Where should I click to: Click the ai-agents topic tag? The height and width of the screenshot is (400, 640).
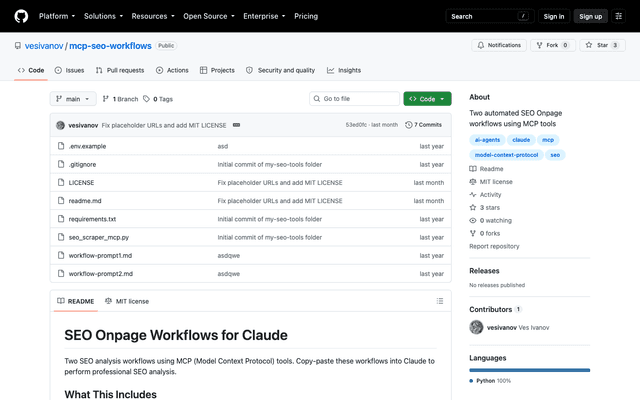tap(487, 140)
